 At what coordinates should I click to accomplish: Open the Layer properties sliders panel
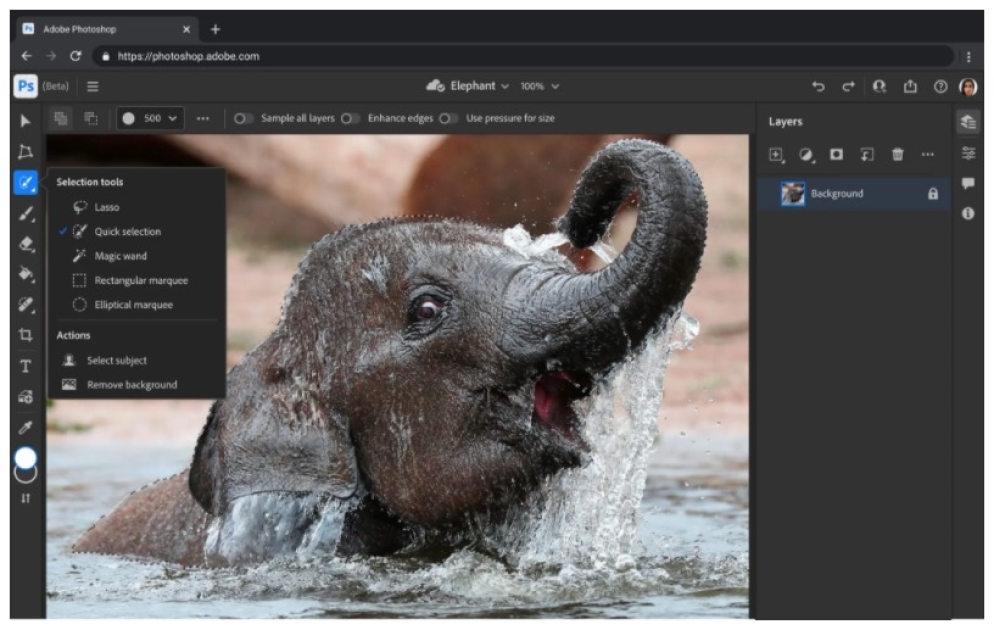(968, 153)
